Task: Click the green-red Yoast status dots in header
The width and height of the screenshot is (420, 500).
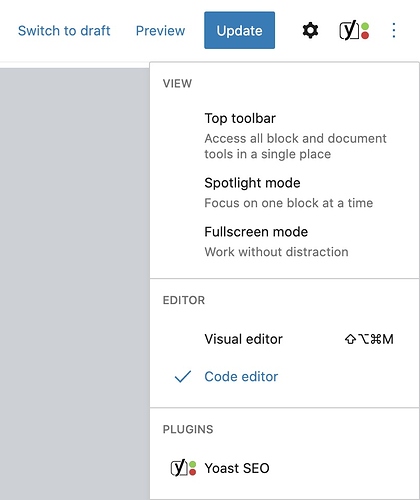Action: [x=365, y=30]
